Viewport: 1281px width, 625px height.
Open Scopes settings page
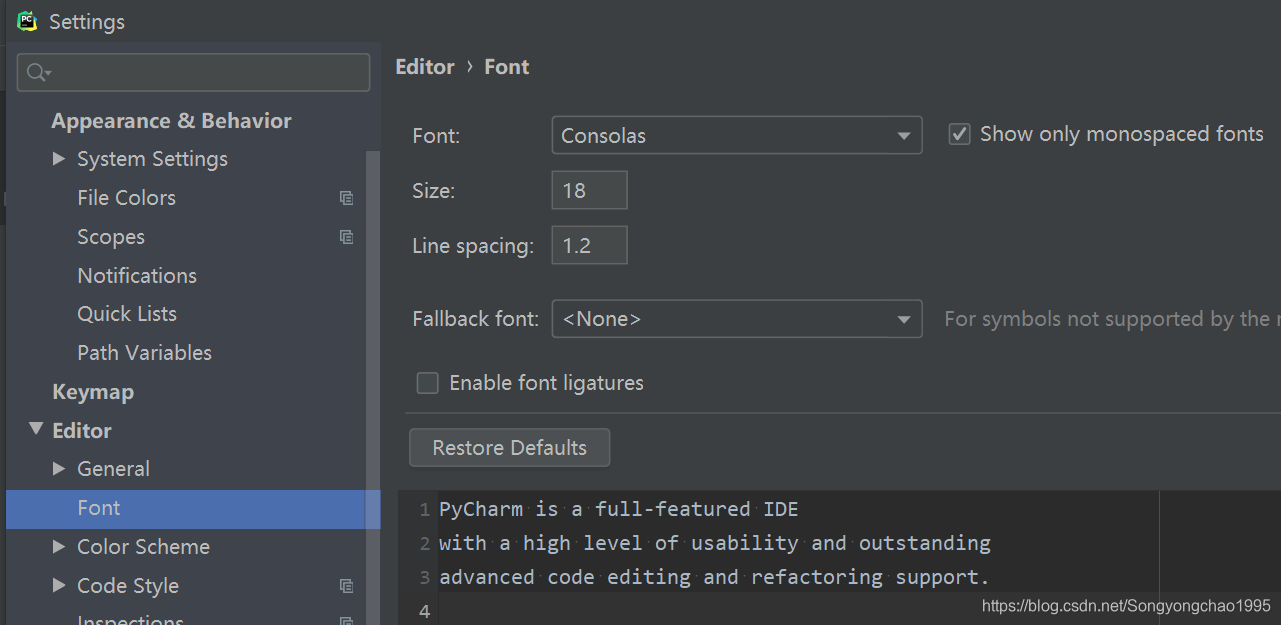coord(111,237)
